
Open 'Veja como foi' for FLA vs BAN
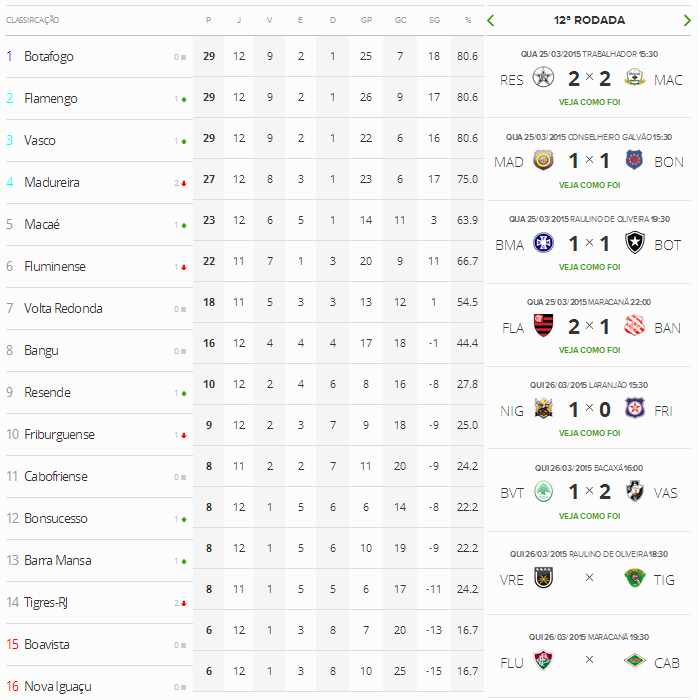[589, 351]
